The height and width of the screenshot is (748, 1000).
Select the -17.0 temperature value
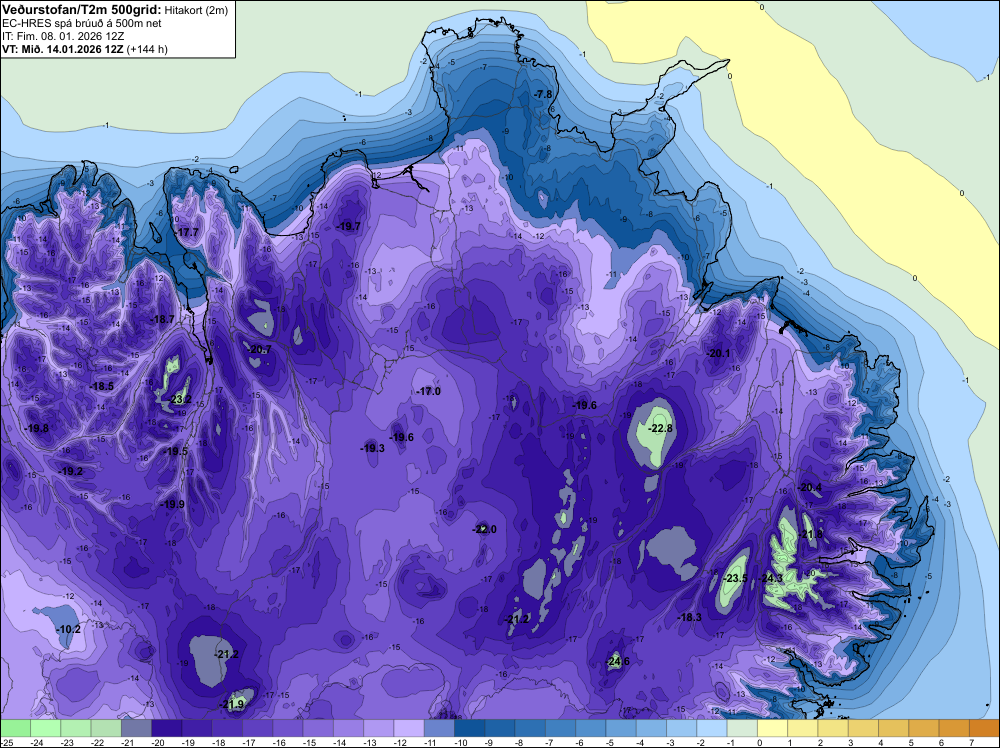point(428,392)
